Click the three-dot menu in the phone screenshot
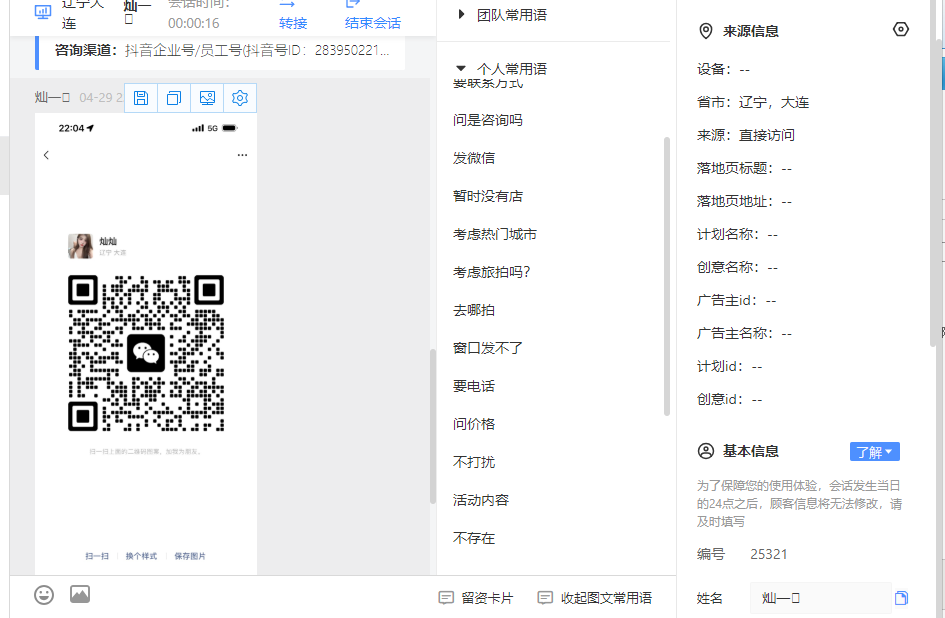945x618 pixels. point(242,155)
